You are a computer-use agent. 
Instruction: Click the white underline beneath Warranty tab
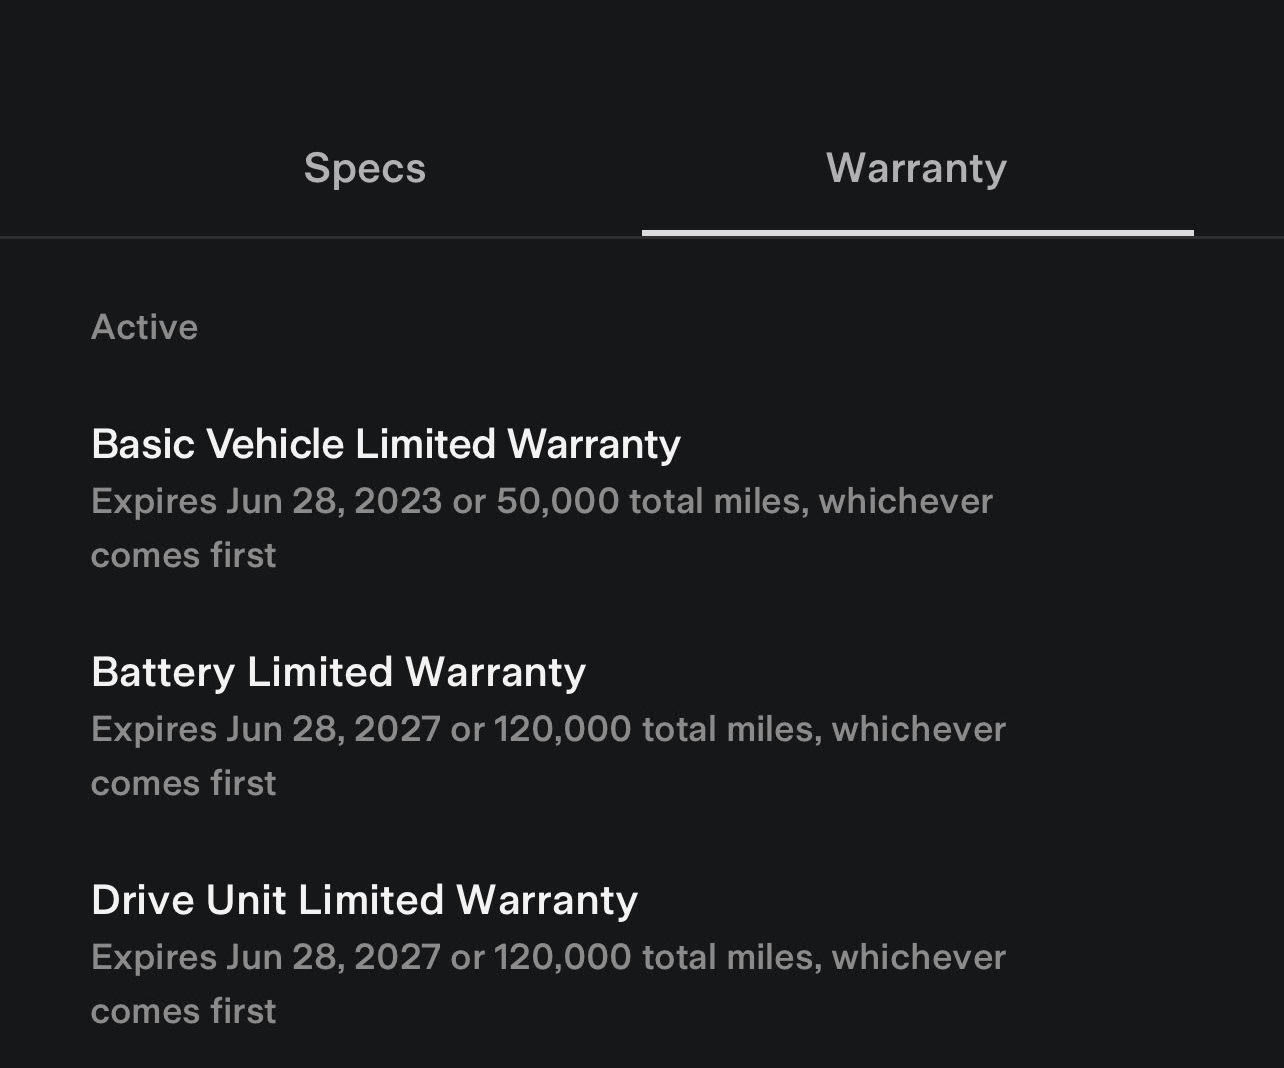[917, 233]
